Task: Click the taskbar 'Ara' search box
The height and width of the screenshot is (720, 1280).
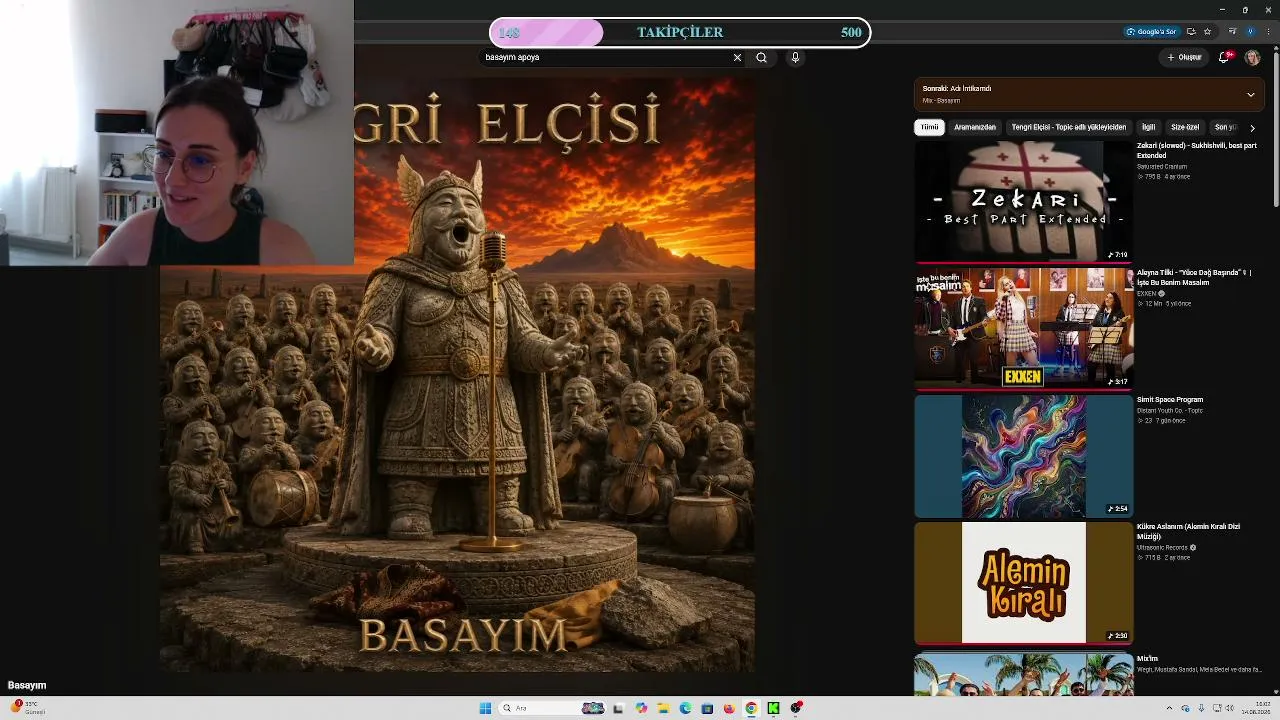Action: point(554,708)
